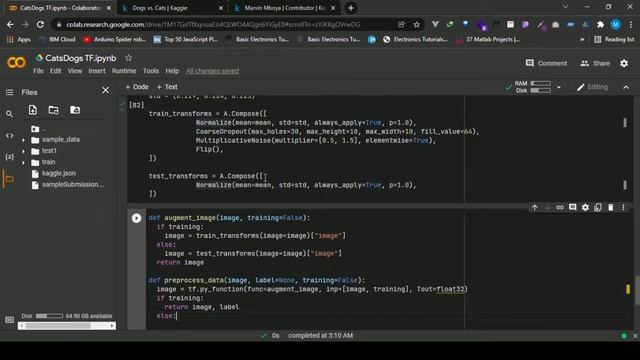The height and width of the screenshot is (360, 640).
Task: Mount Google Drive from the Files panel
Action: point(75,110)
